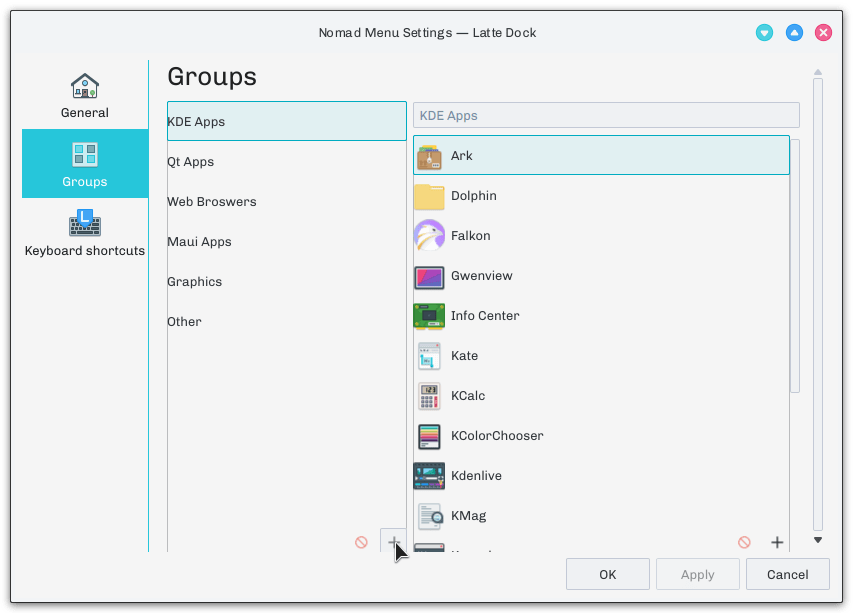Click the apps list scrollbar handle
The height and width of the screenshot is (613, 853).
795,266
